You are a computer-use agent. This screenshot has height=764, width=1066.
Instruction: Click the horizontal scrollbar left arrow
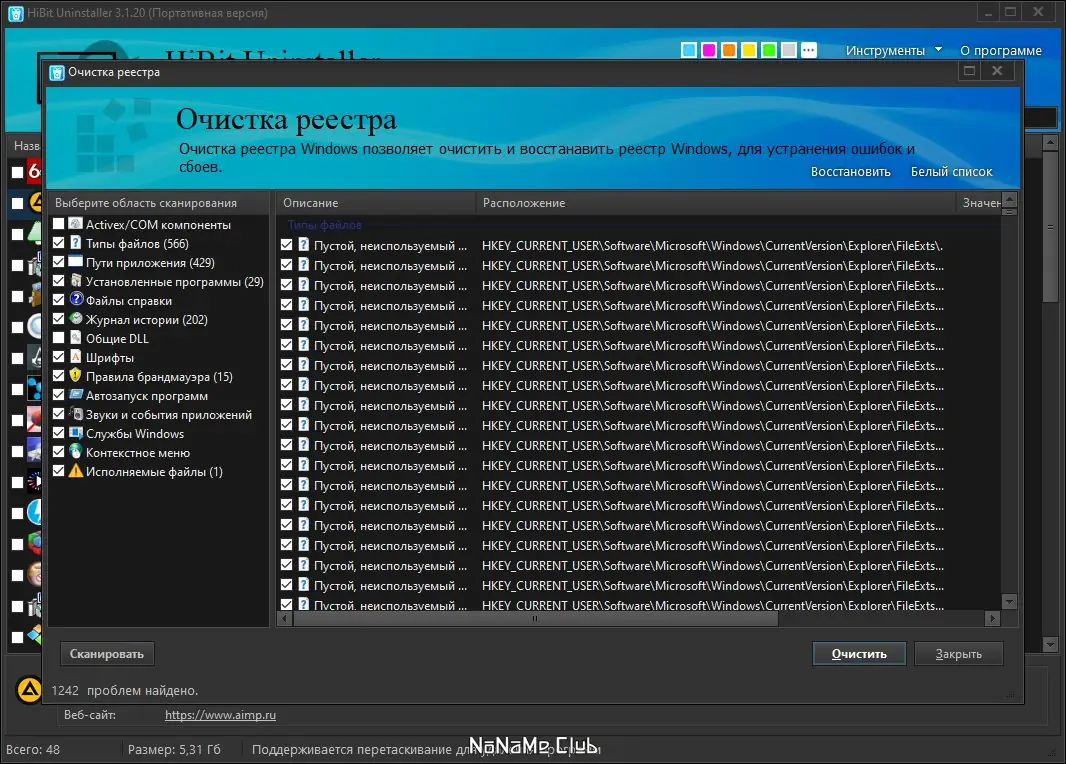click(x=284, y=619)
